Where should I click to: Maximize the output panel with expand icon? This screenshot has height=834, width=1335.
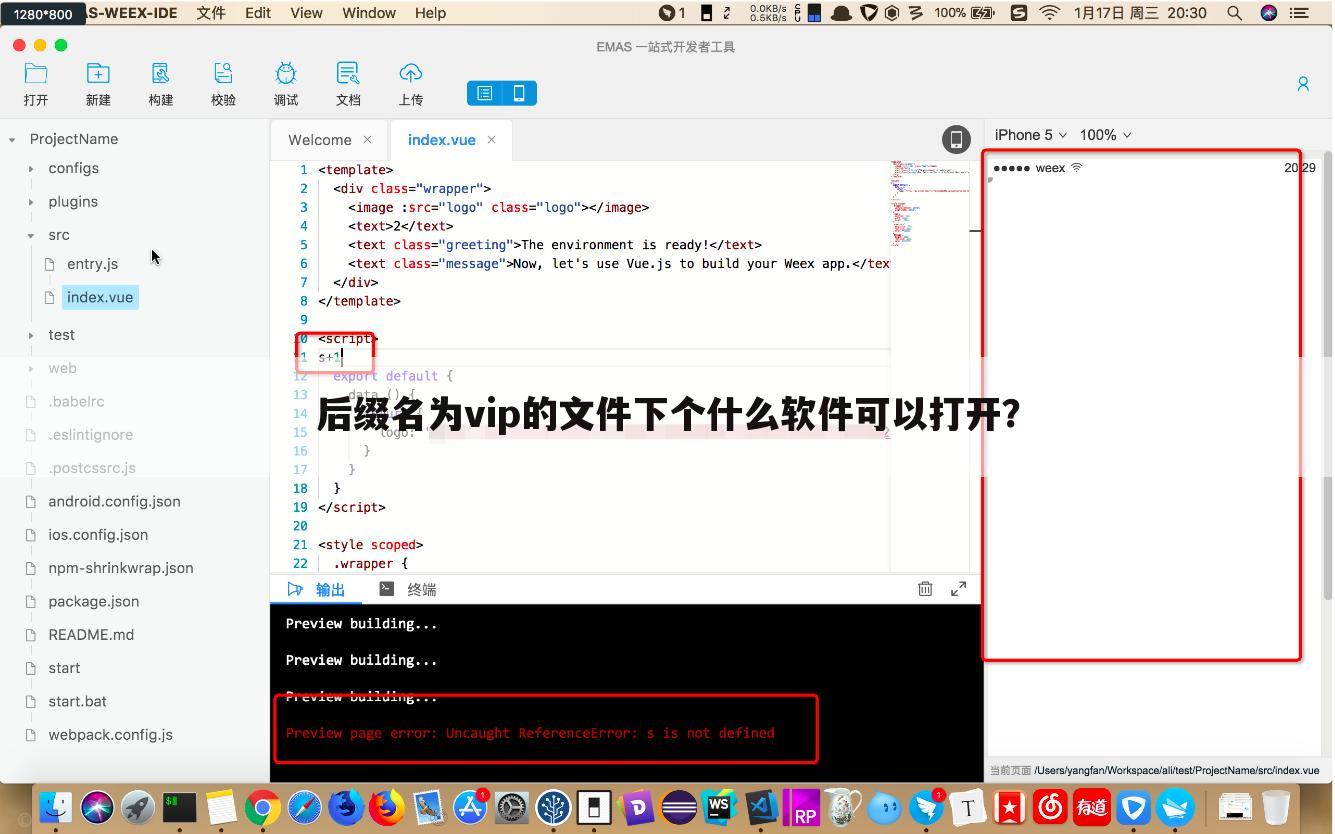pos(958,589)
